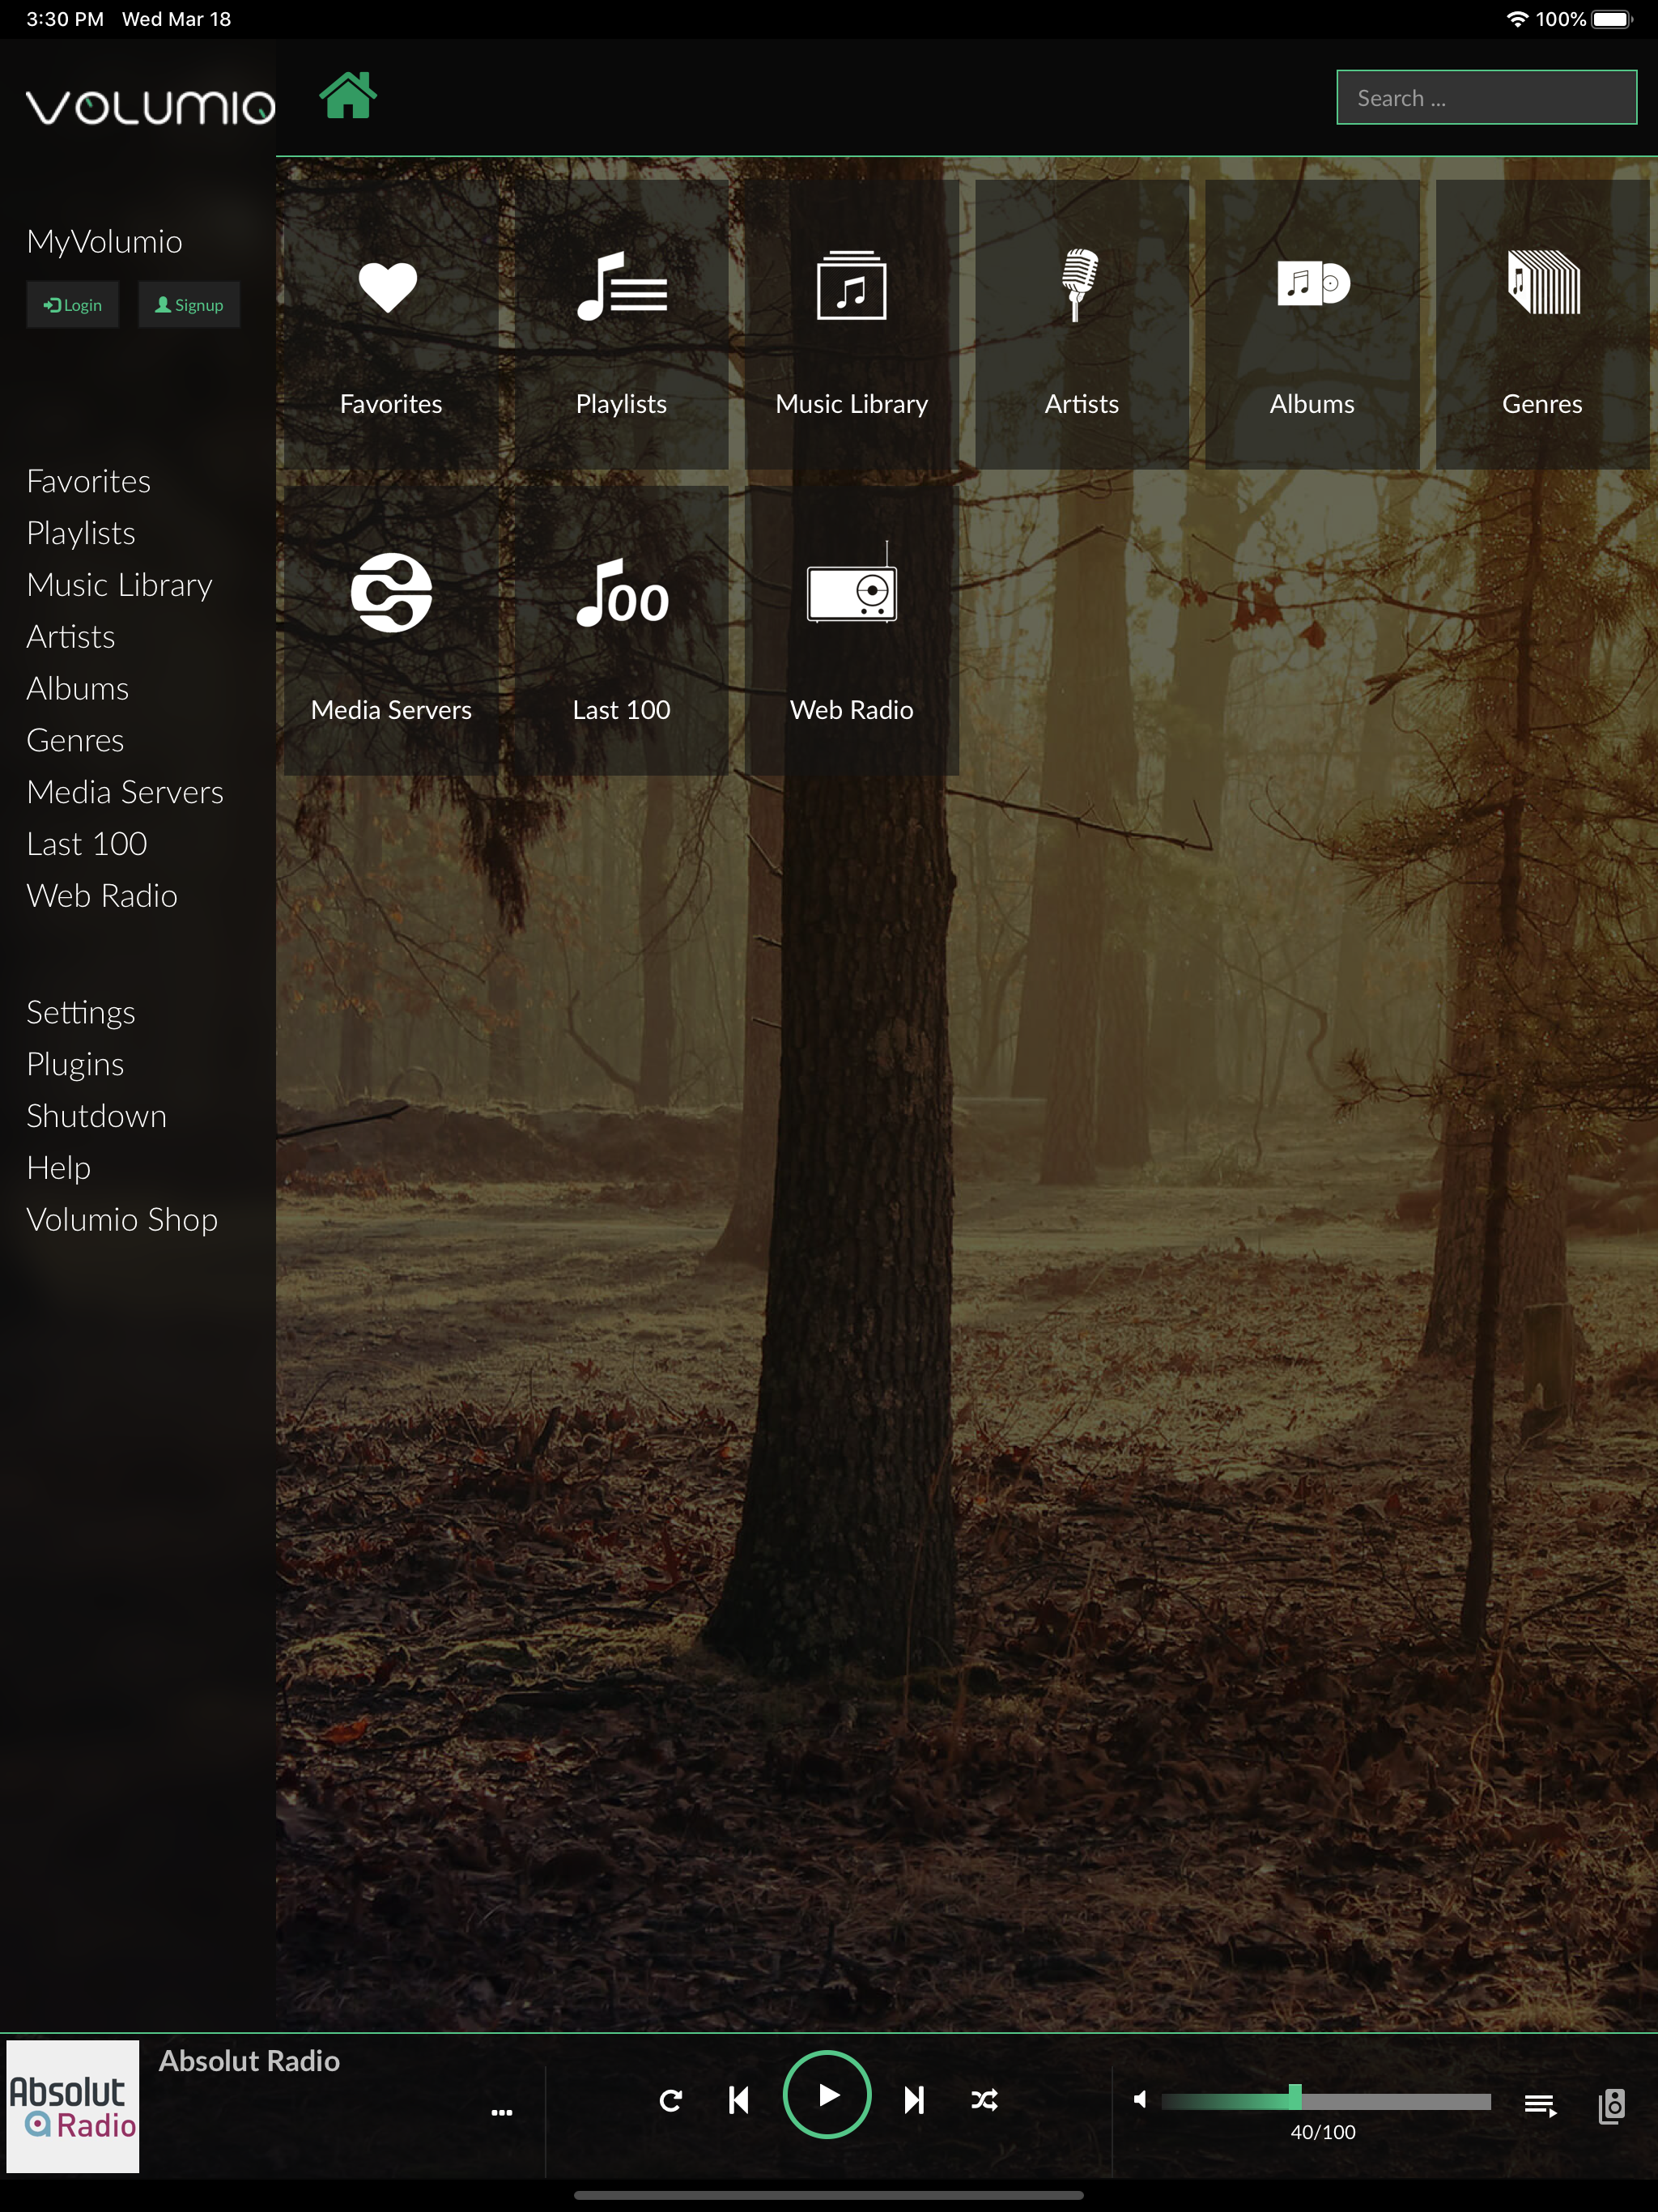Click the green Home icon
Viewport: 1658px width, 2212px height.
pyautogui.click(x=347, y=97)
